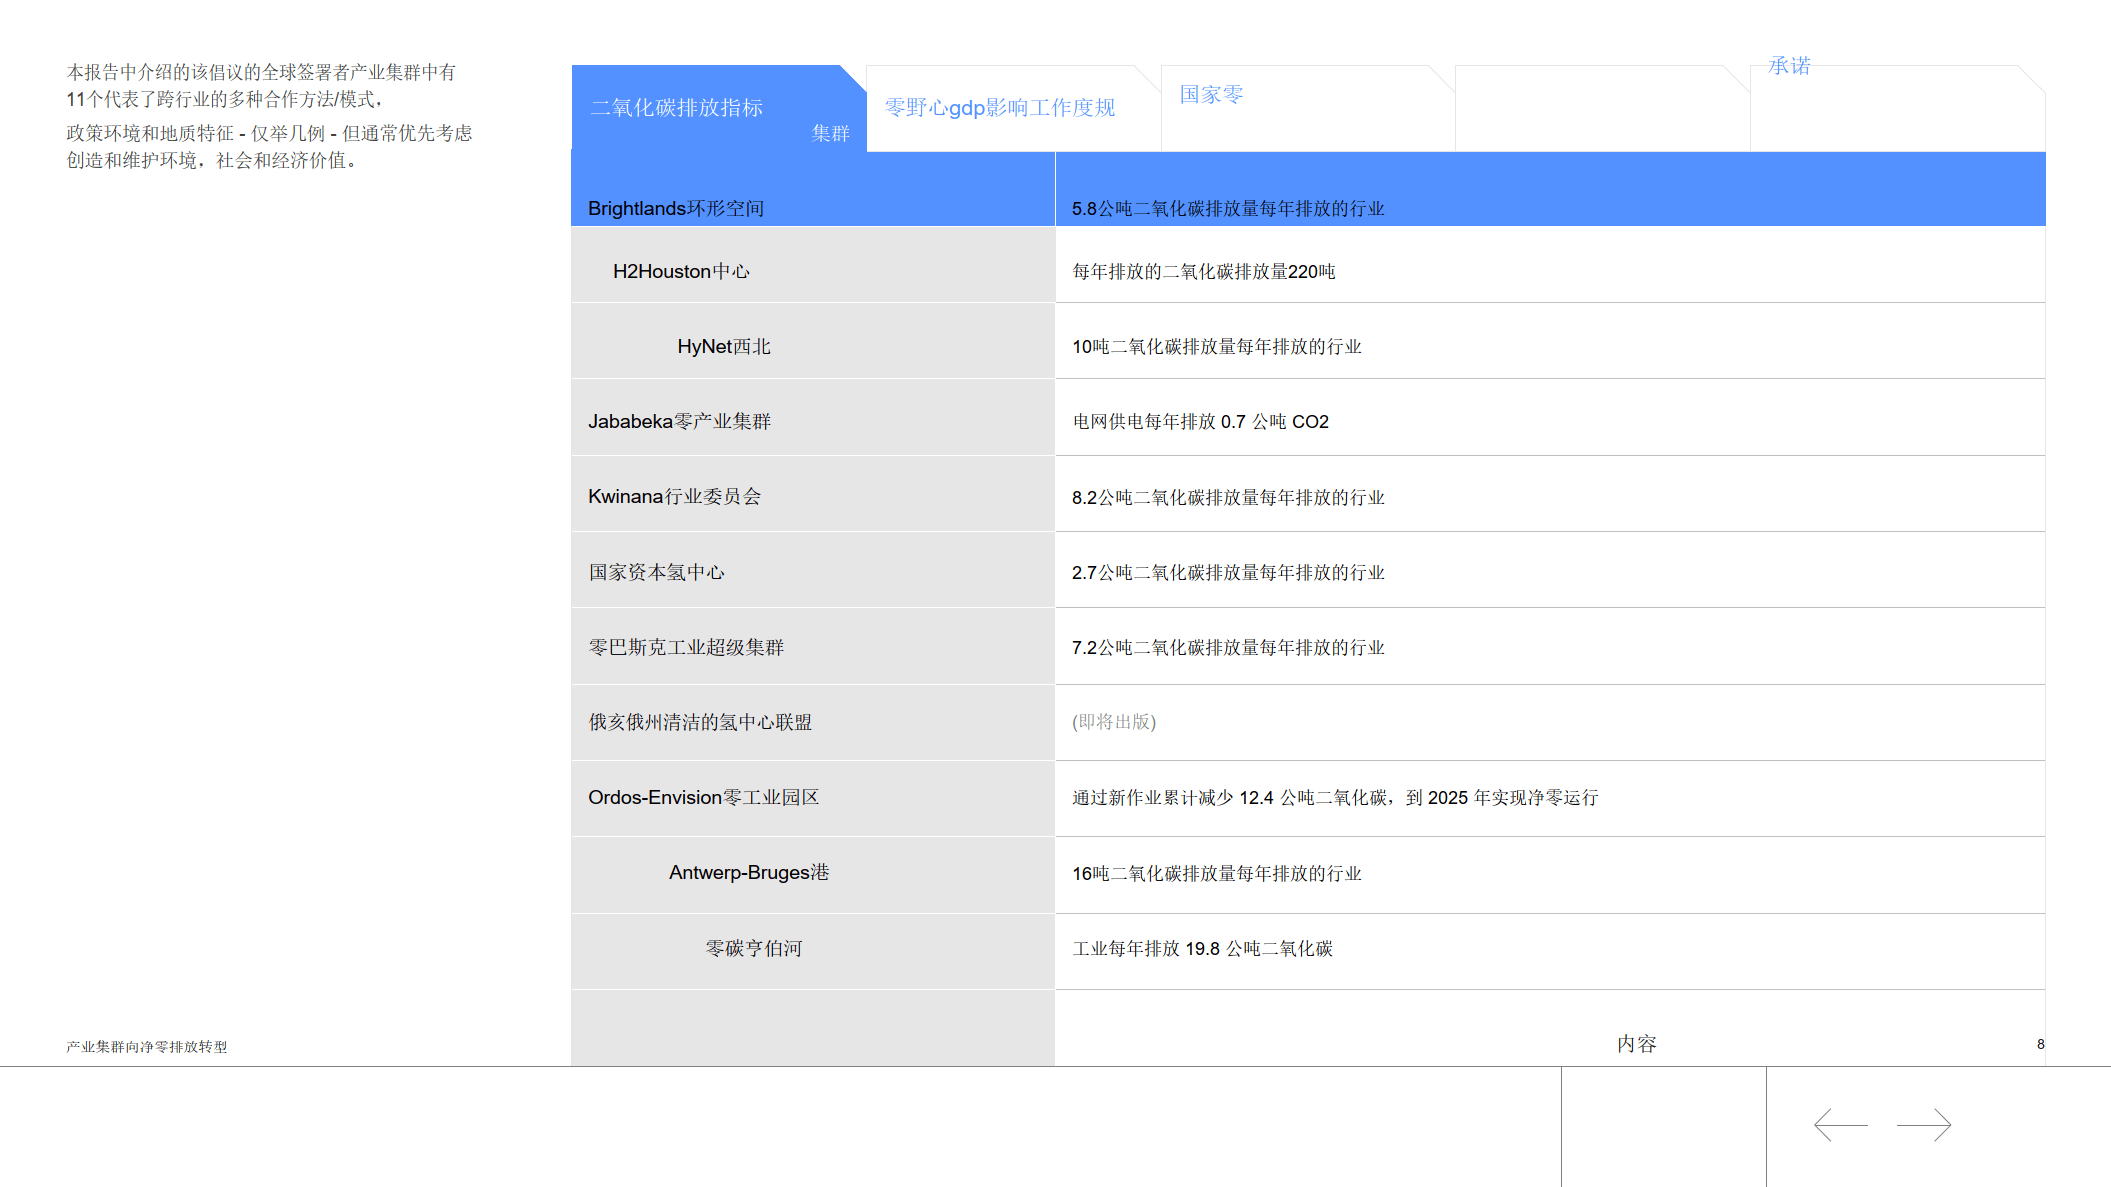Select the 国家资本氢中心 row
This screenshot has height=1187, width=2111.
(x=813, y=570)
